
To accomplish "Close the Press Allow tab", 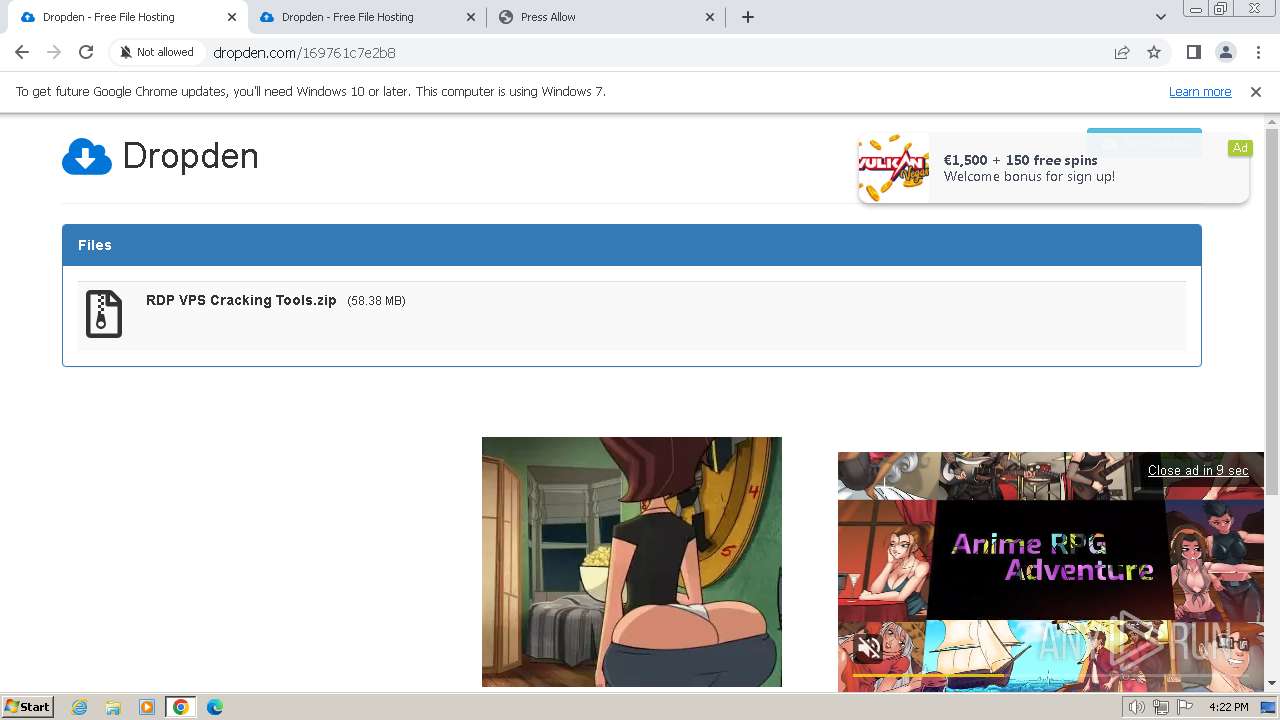I will click(x=710, y=17).
